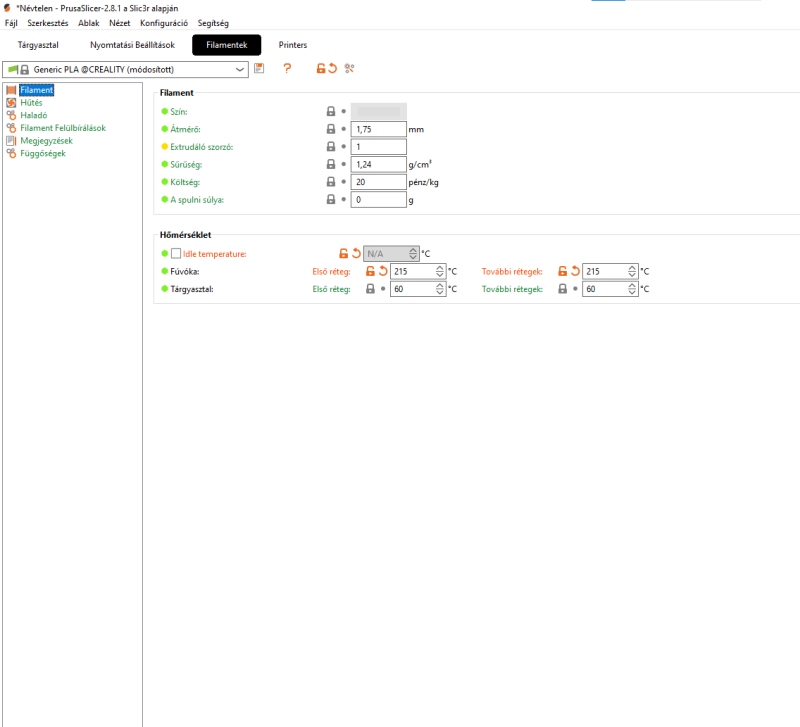
Task: Click the A spulni súlya input field
Action: point(379,199)
